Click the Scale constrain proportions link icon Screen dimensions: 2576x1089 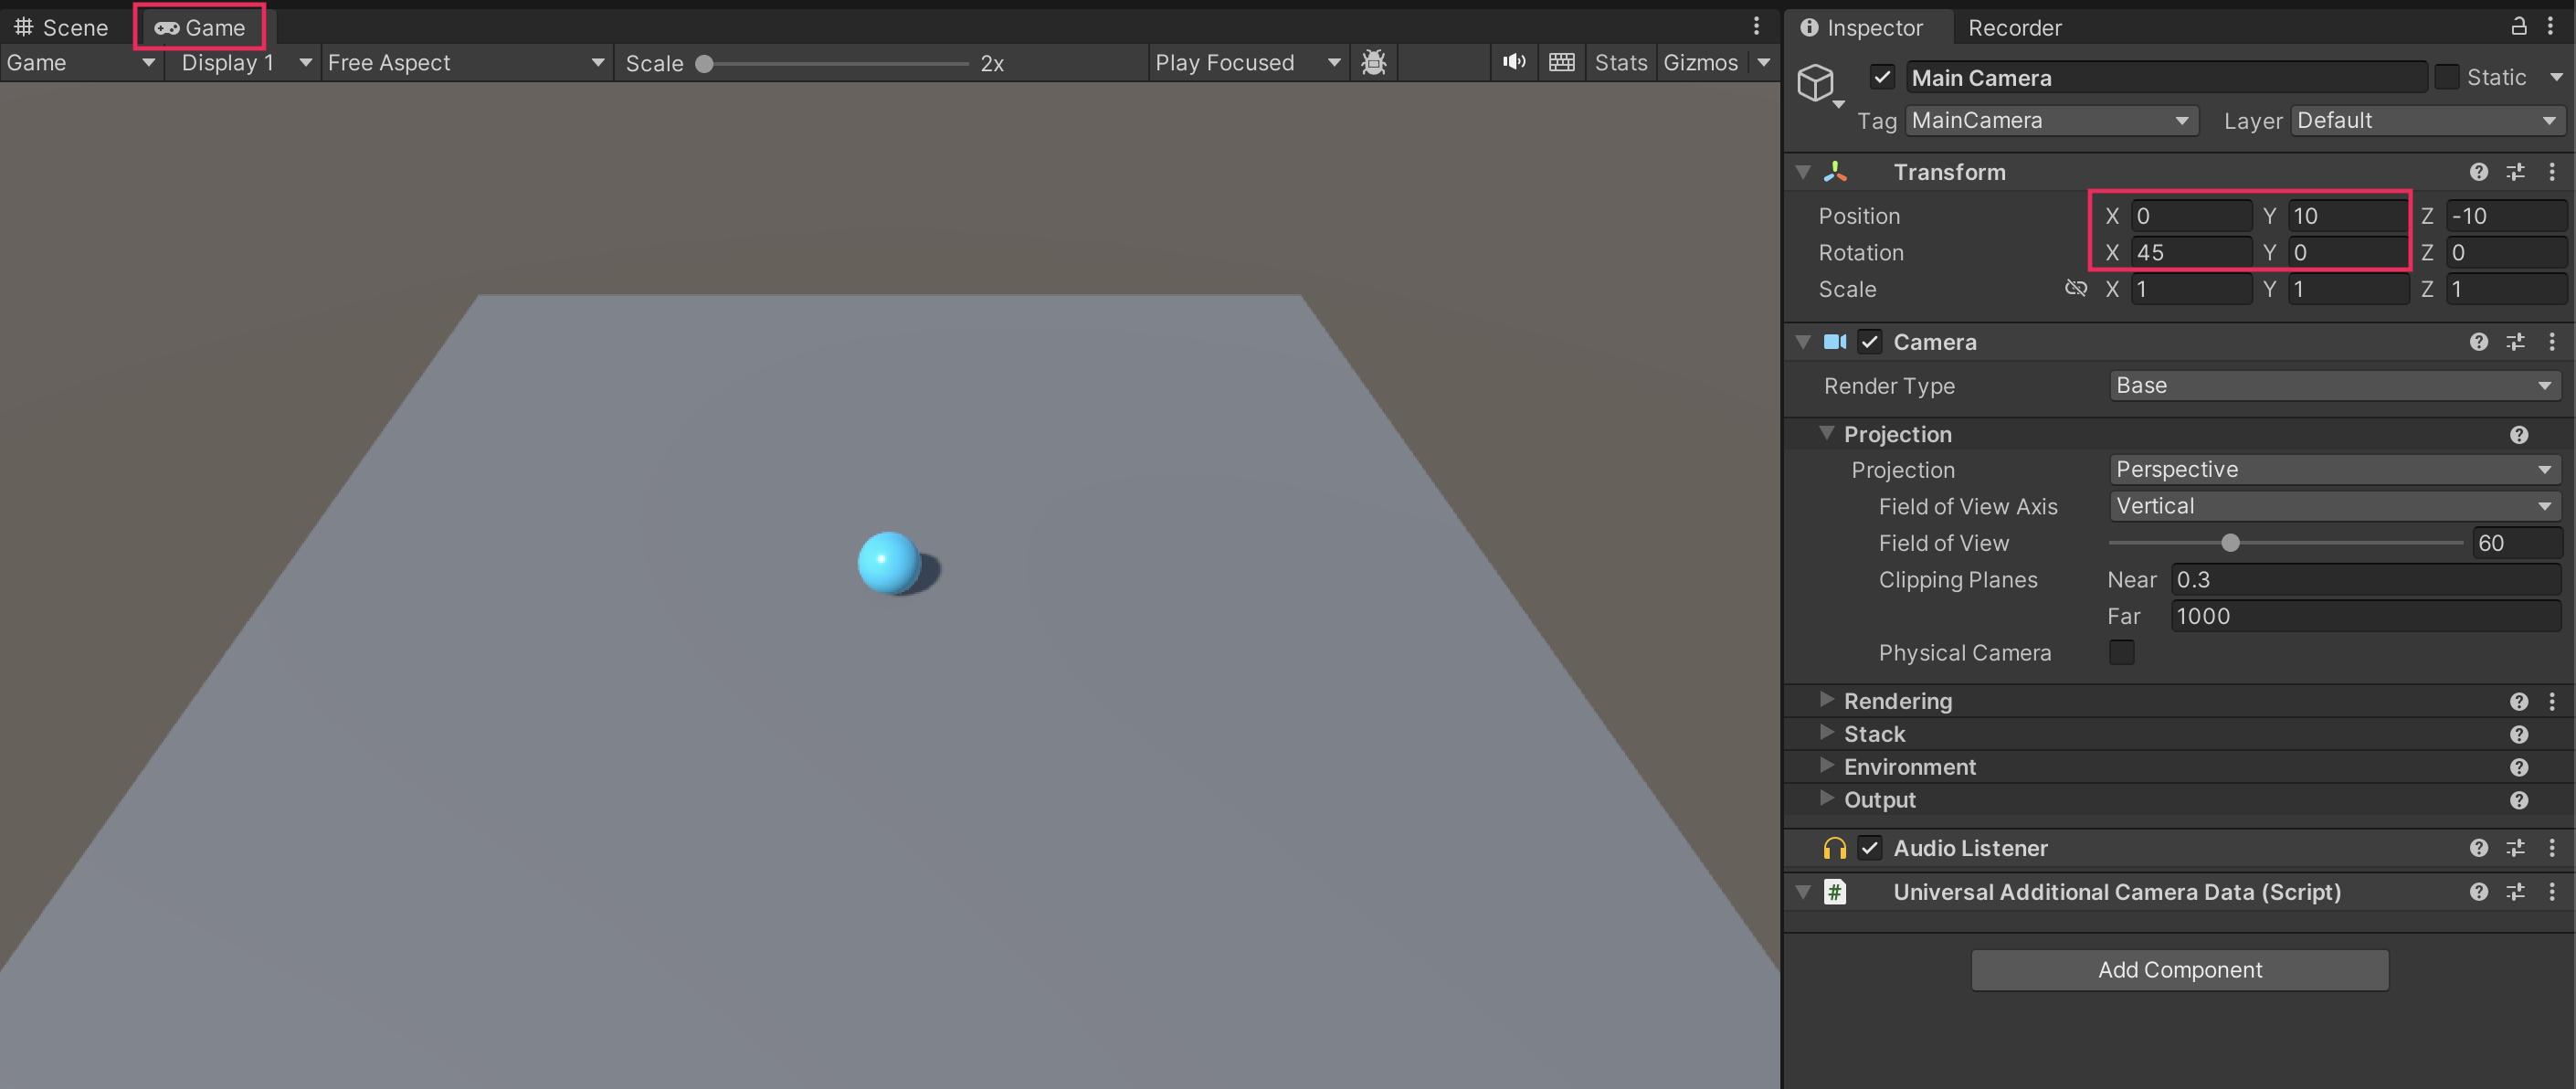pos(2076,289)
